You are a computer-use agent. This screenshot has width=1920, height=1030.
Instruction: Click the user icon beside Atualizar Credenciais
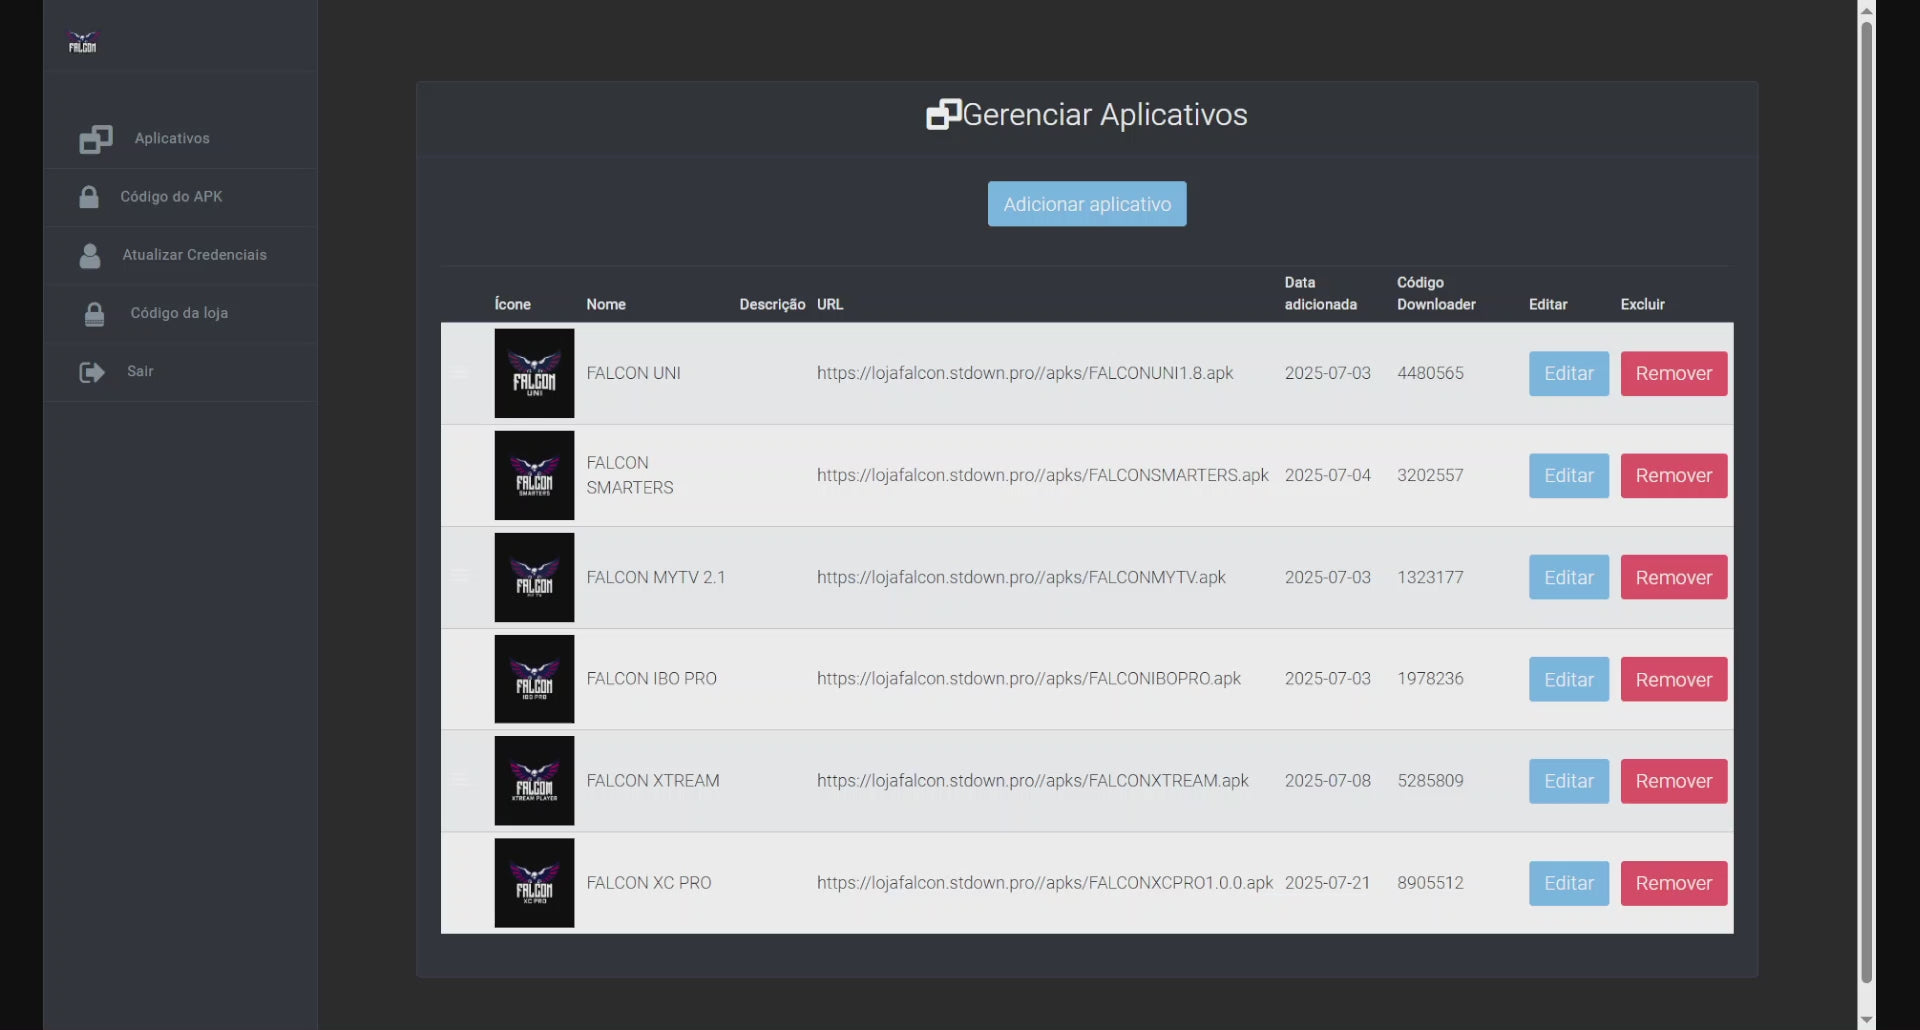pyautogui.click(x=90, y=256)
